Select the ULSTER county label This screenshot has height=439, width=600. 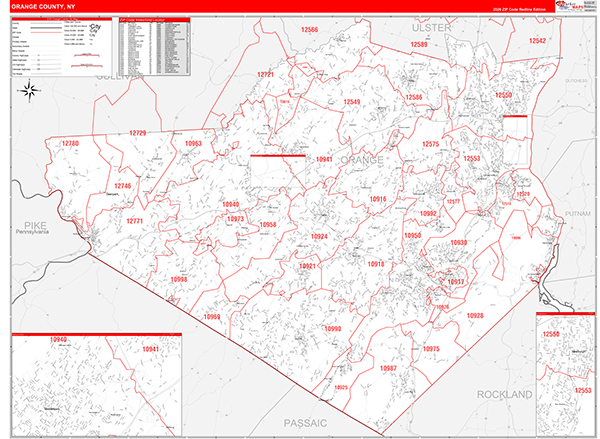click(x=431, y=28)
